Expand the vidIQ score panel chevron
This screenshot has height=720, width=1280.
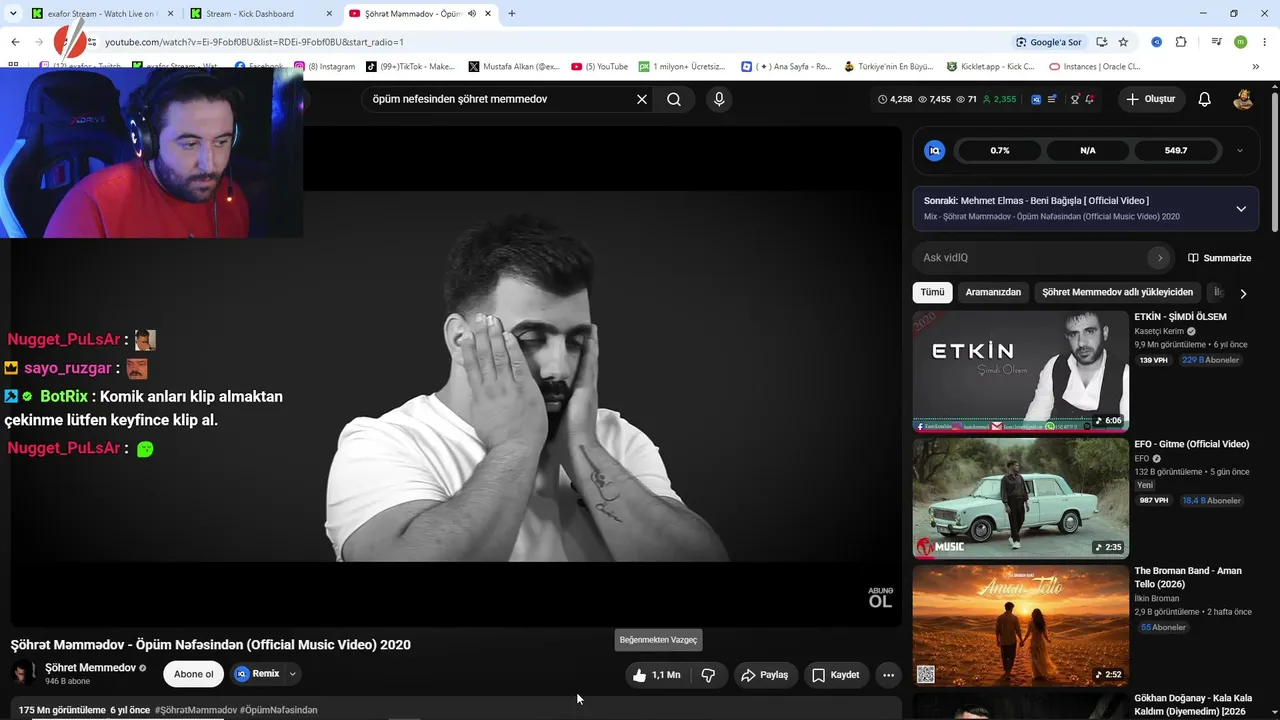point(1240,151)
